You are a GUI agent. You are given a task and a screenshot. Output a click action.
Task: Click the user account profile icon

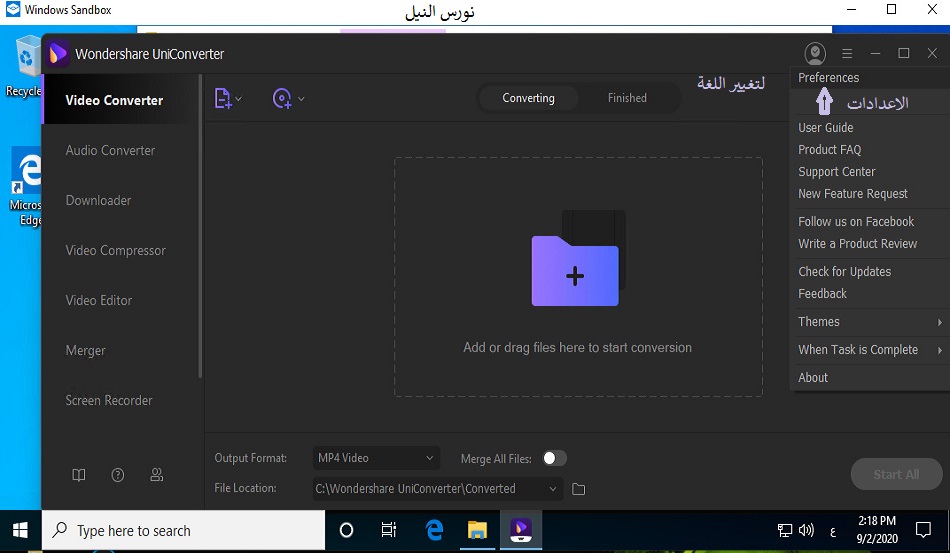(815, 53)
